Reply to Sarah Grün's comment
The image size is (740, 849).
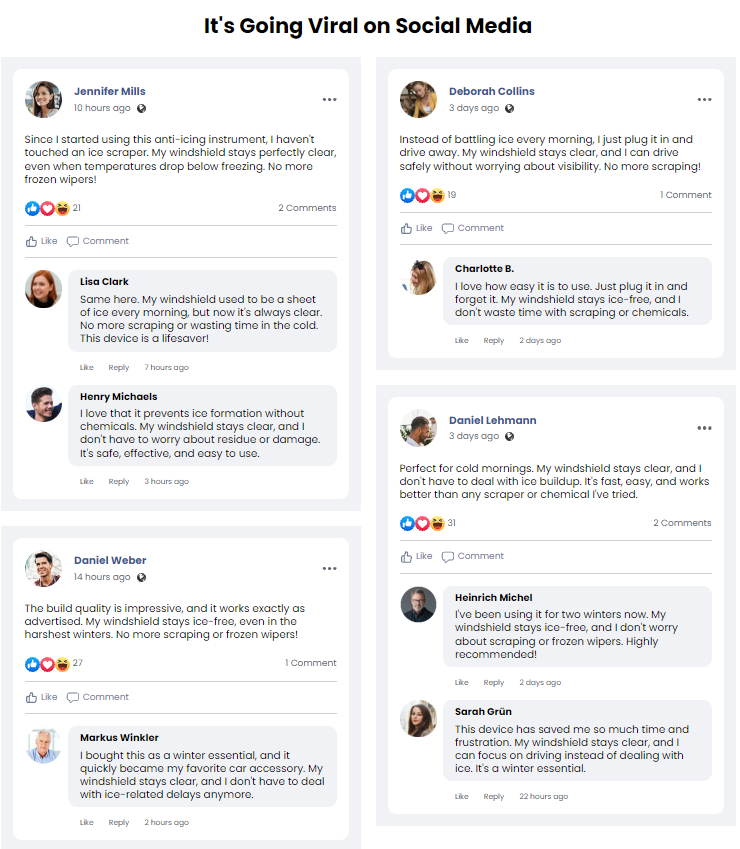pos(494,797)
